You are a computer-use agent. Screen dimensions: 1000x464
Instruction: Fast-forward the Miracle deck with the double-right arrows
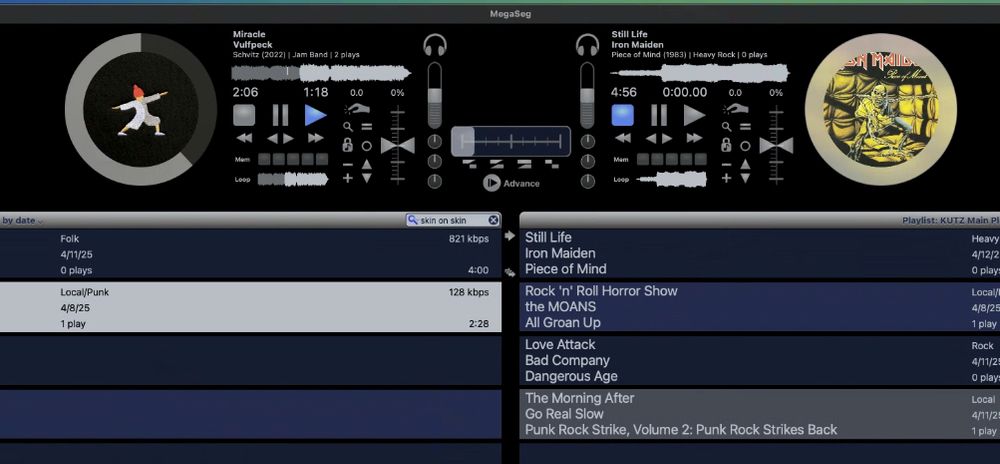(316, 138)
